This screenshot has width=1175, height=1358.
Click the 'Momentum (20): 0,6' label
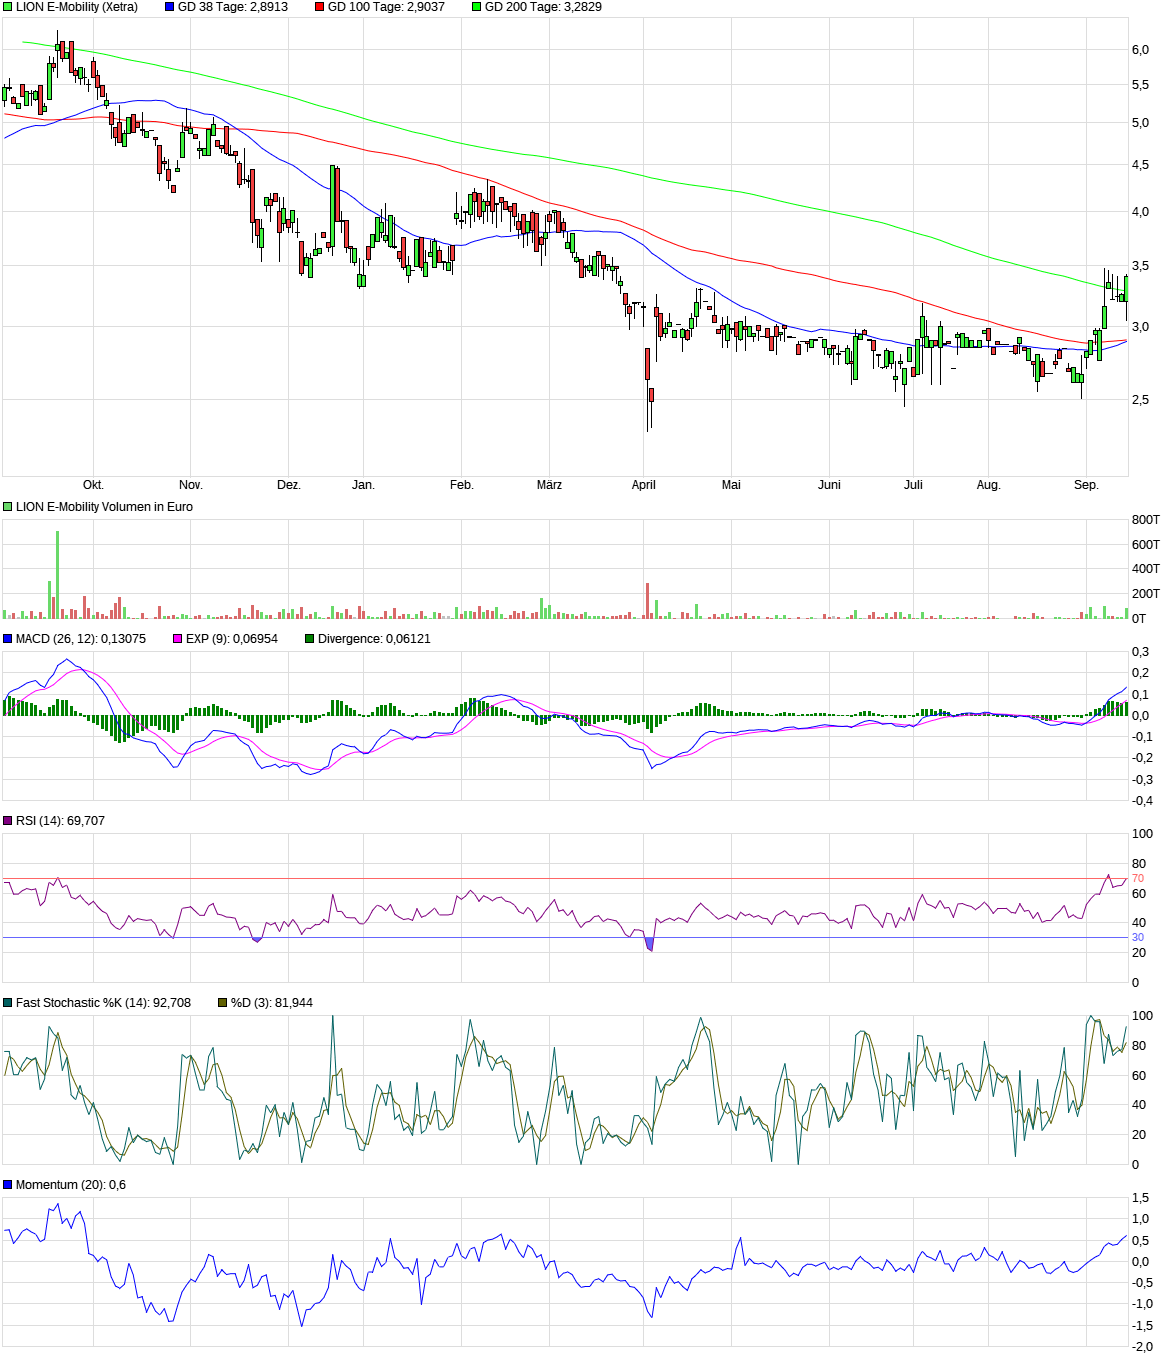(x=71, y=1185)
